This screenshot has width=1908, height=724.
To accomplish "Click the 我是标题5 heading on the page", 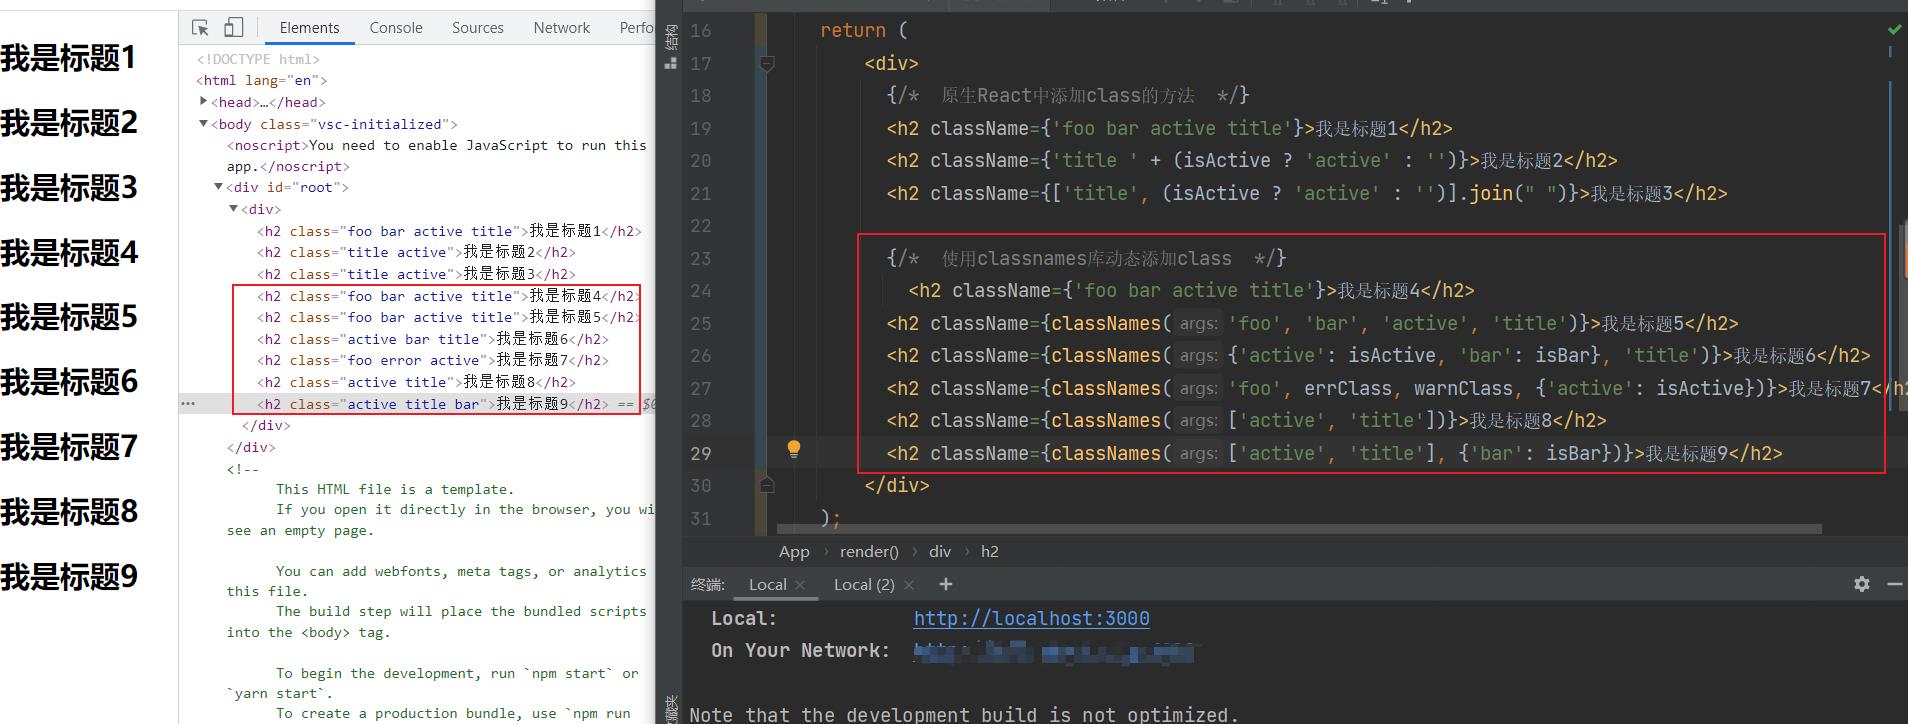I will pyautogui.click(x=68, y=317).
